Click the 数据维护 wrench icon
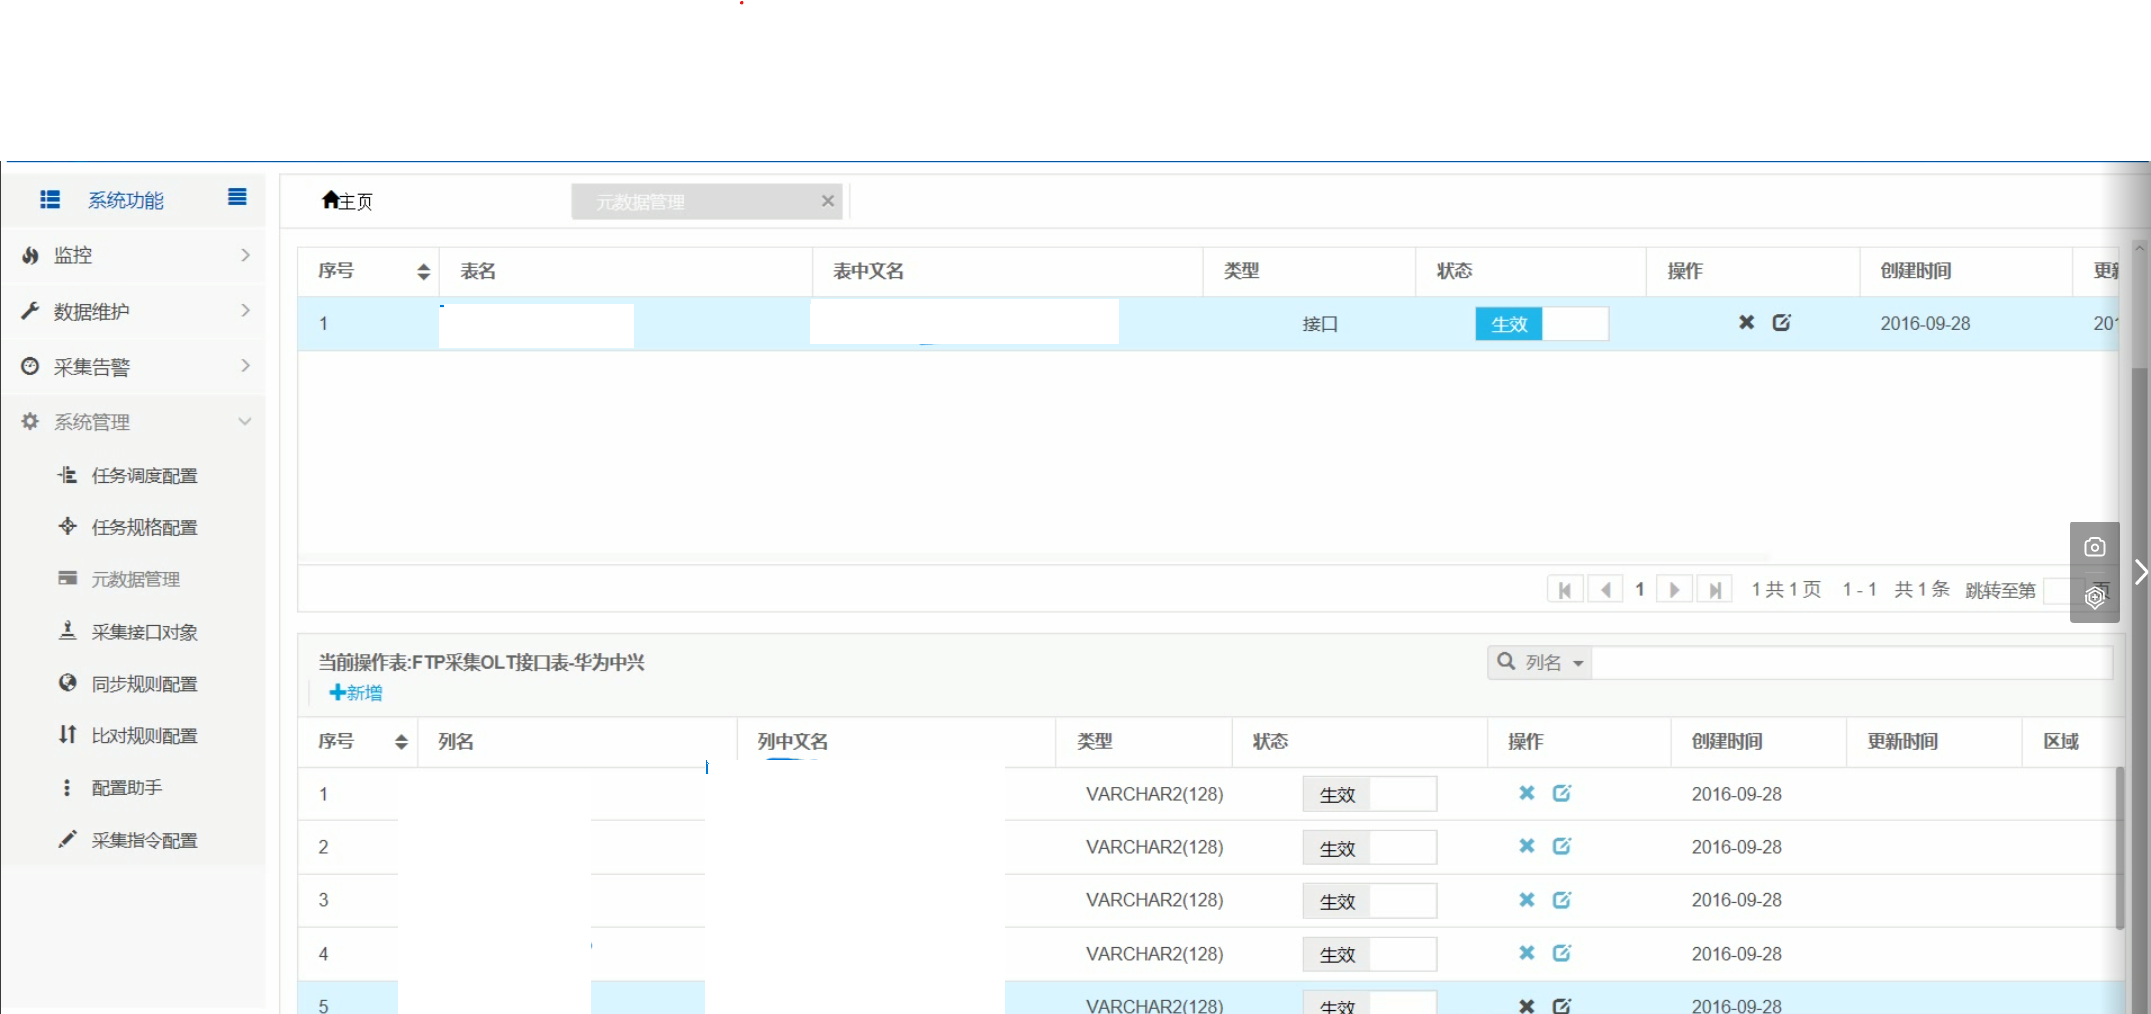The image size is (2151, 1014). click(x=30, y=311)
